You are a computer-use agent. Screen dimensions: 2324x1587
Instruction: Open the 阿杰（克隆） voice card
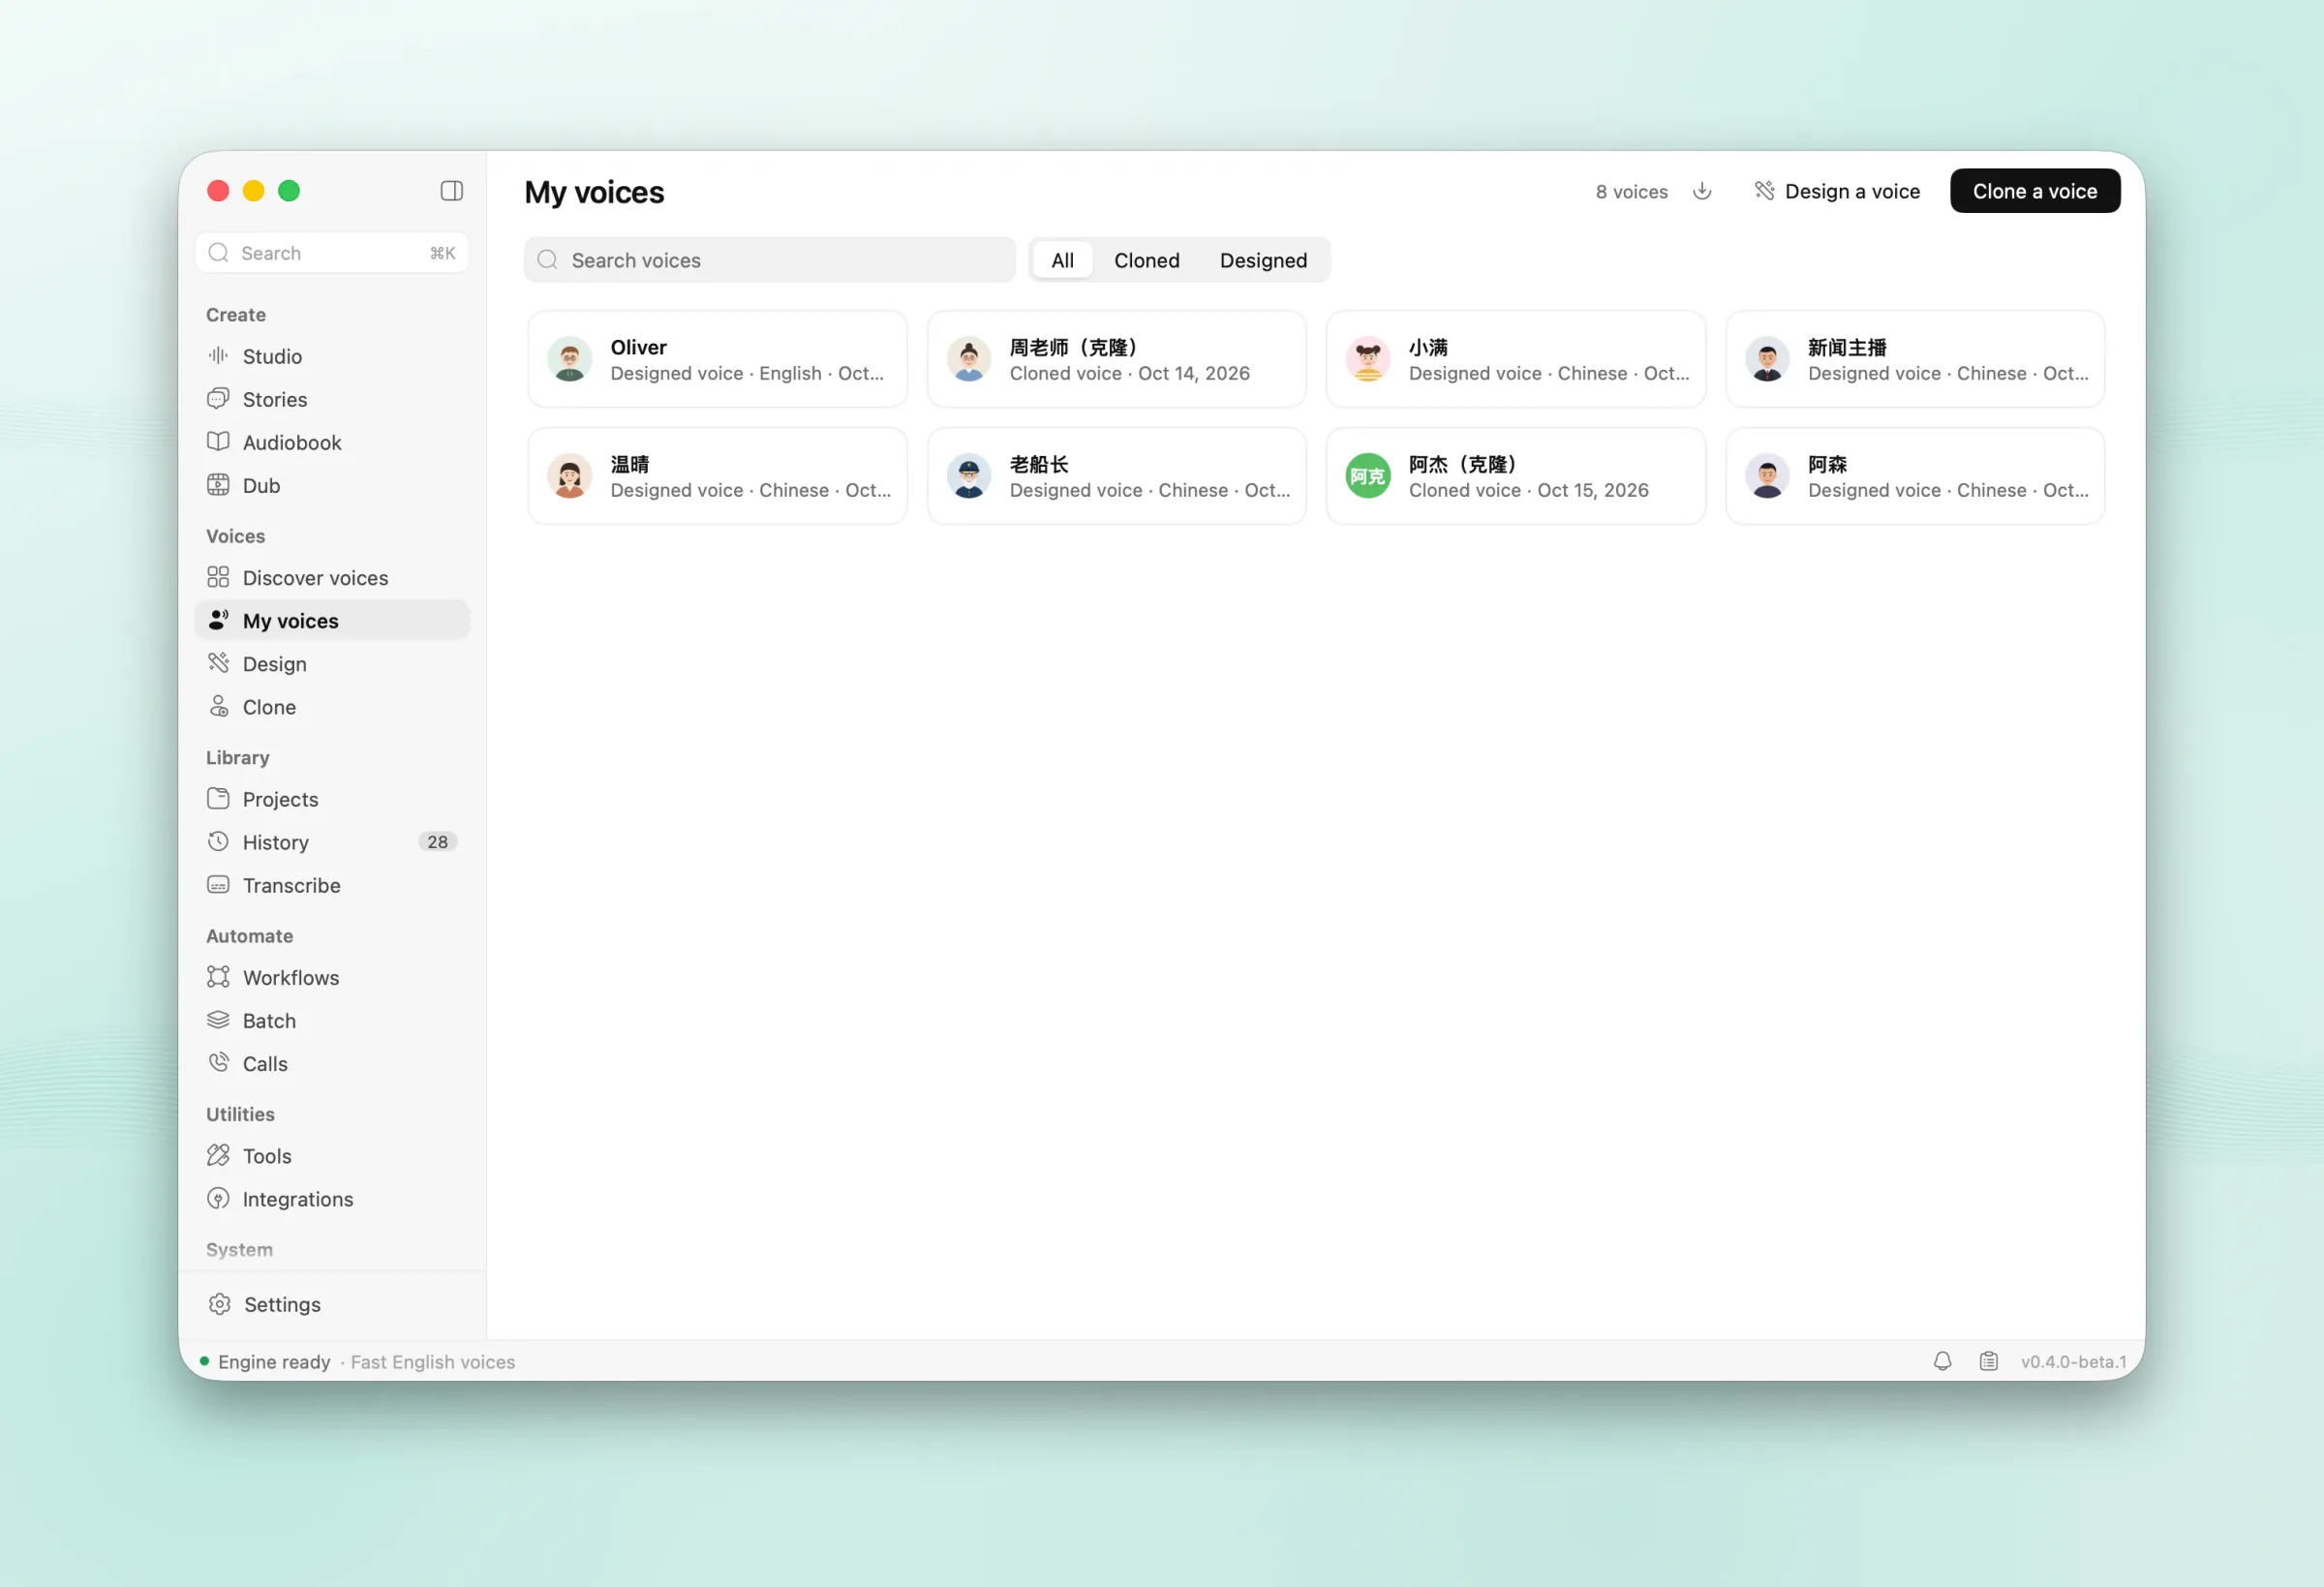pos(1515,477)
